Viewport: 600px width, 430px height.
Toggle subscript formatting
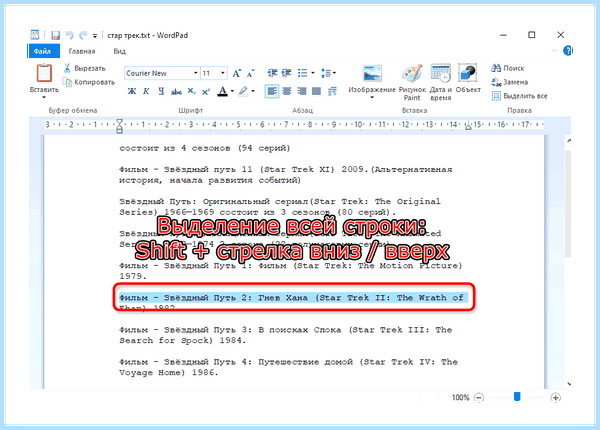click(191, 91)
